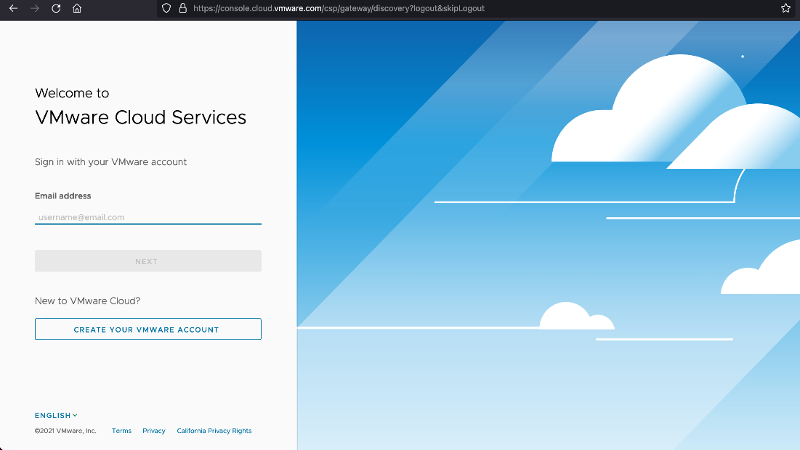
Task: Click the 'VMware Cloud Services' heading
Action: (x=141, y=117)
